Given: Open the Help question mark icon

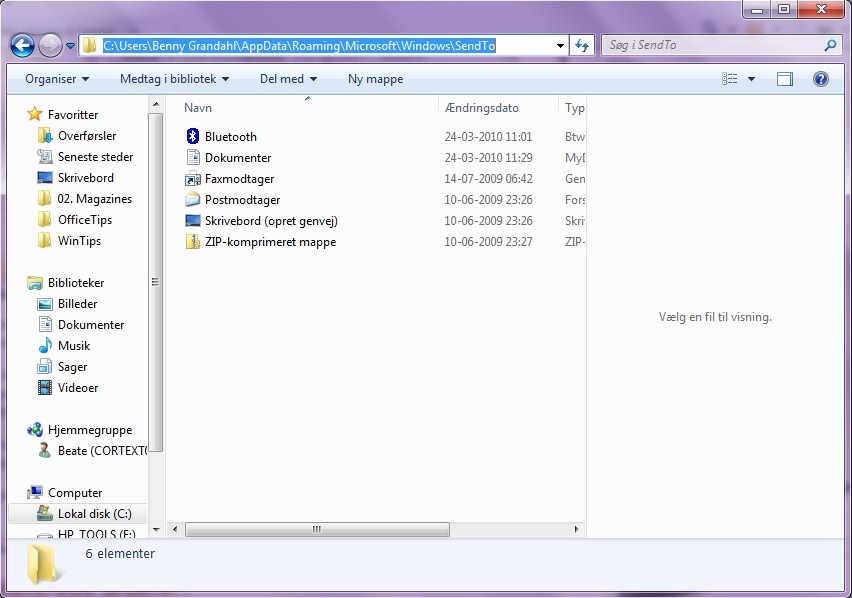Looking at the screenshot, I should (820, 79).
